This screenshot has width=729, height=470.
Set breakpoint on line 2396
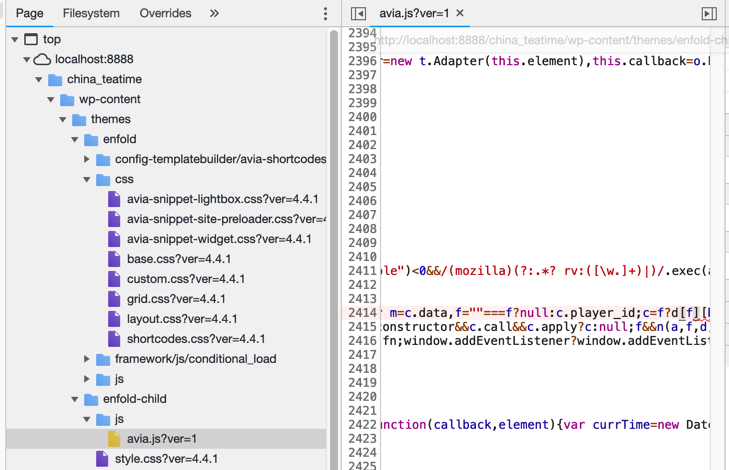362,61
